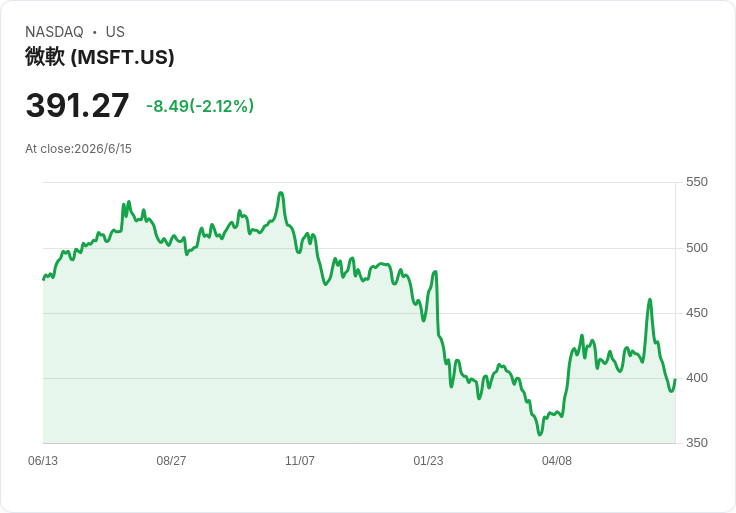The width and height of the screenshot is (736, 513).
Task: Click the 06/13 date axis label
Action: tap(43, 461)
